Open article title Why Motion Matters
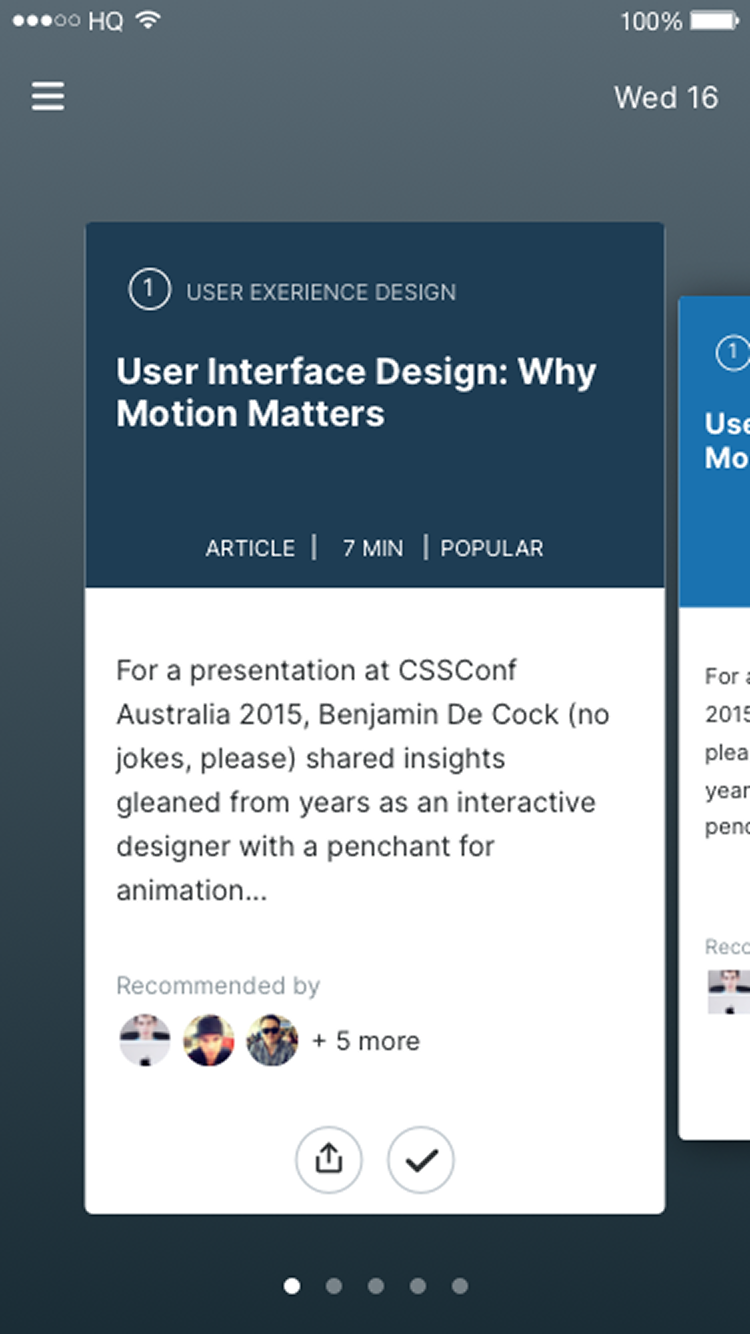The height and width of the screenshot is (1334, 750). pyautogui.click(x=356, y=392)
